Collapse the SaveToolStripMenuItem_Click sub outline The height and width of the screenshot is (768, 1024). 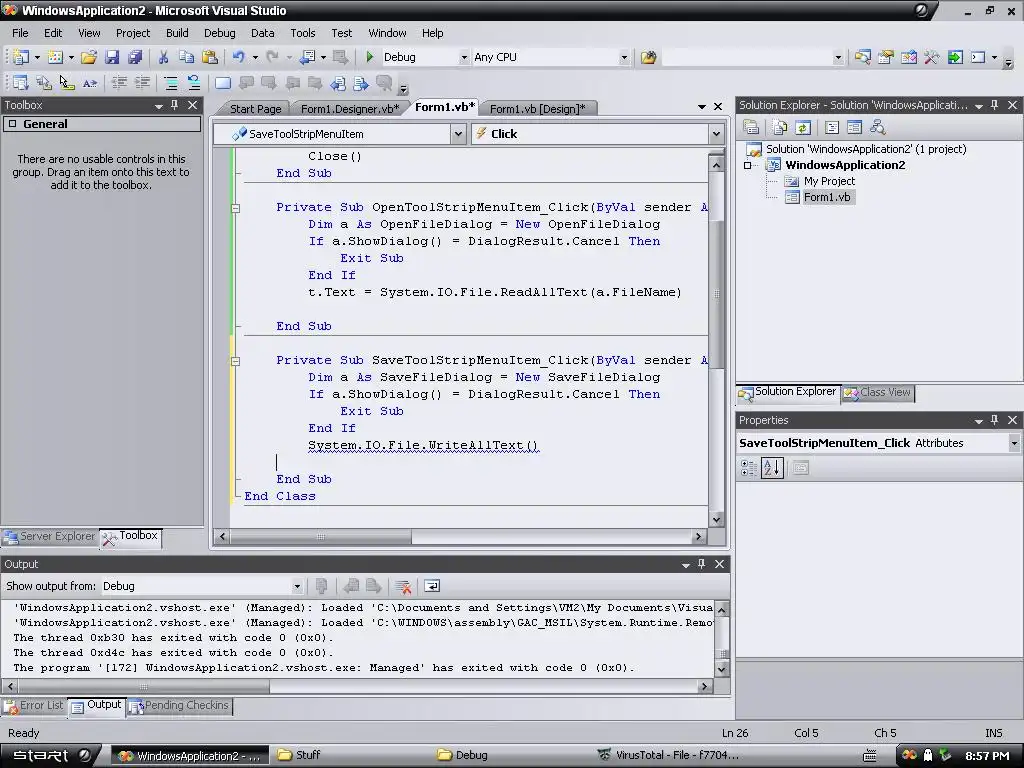[x=236, y=361]
